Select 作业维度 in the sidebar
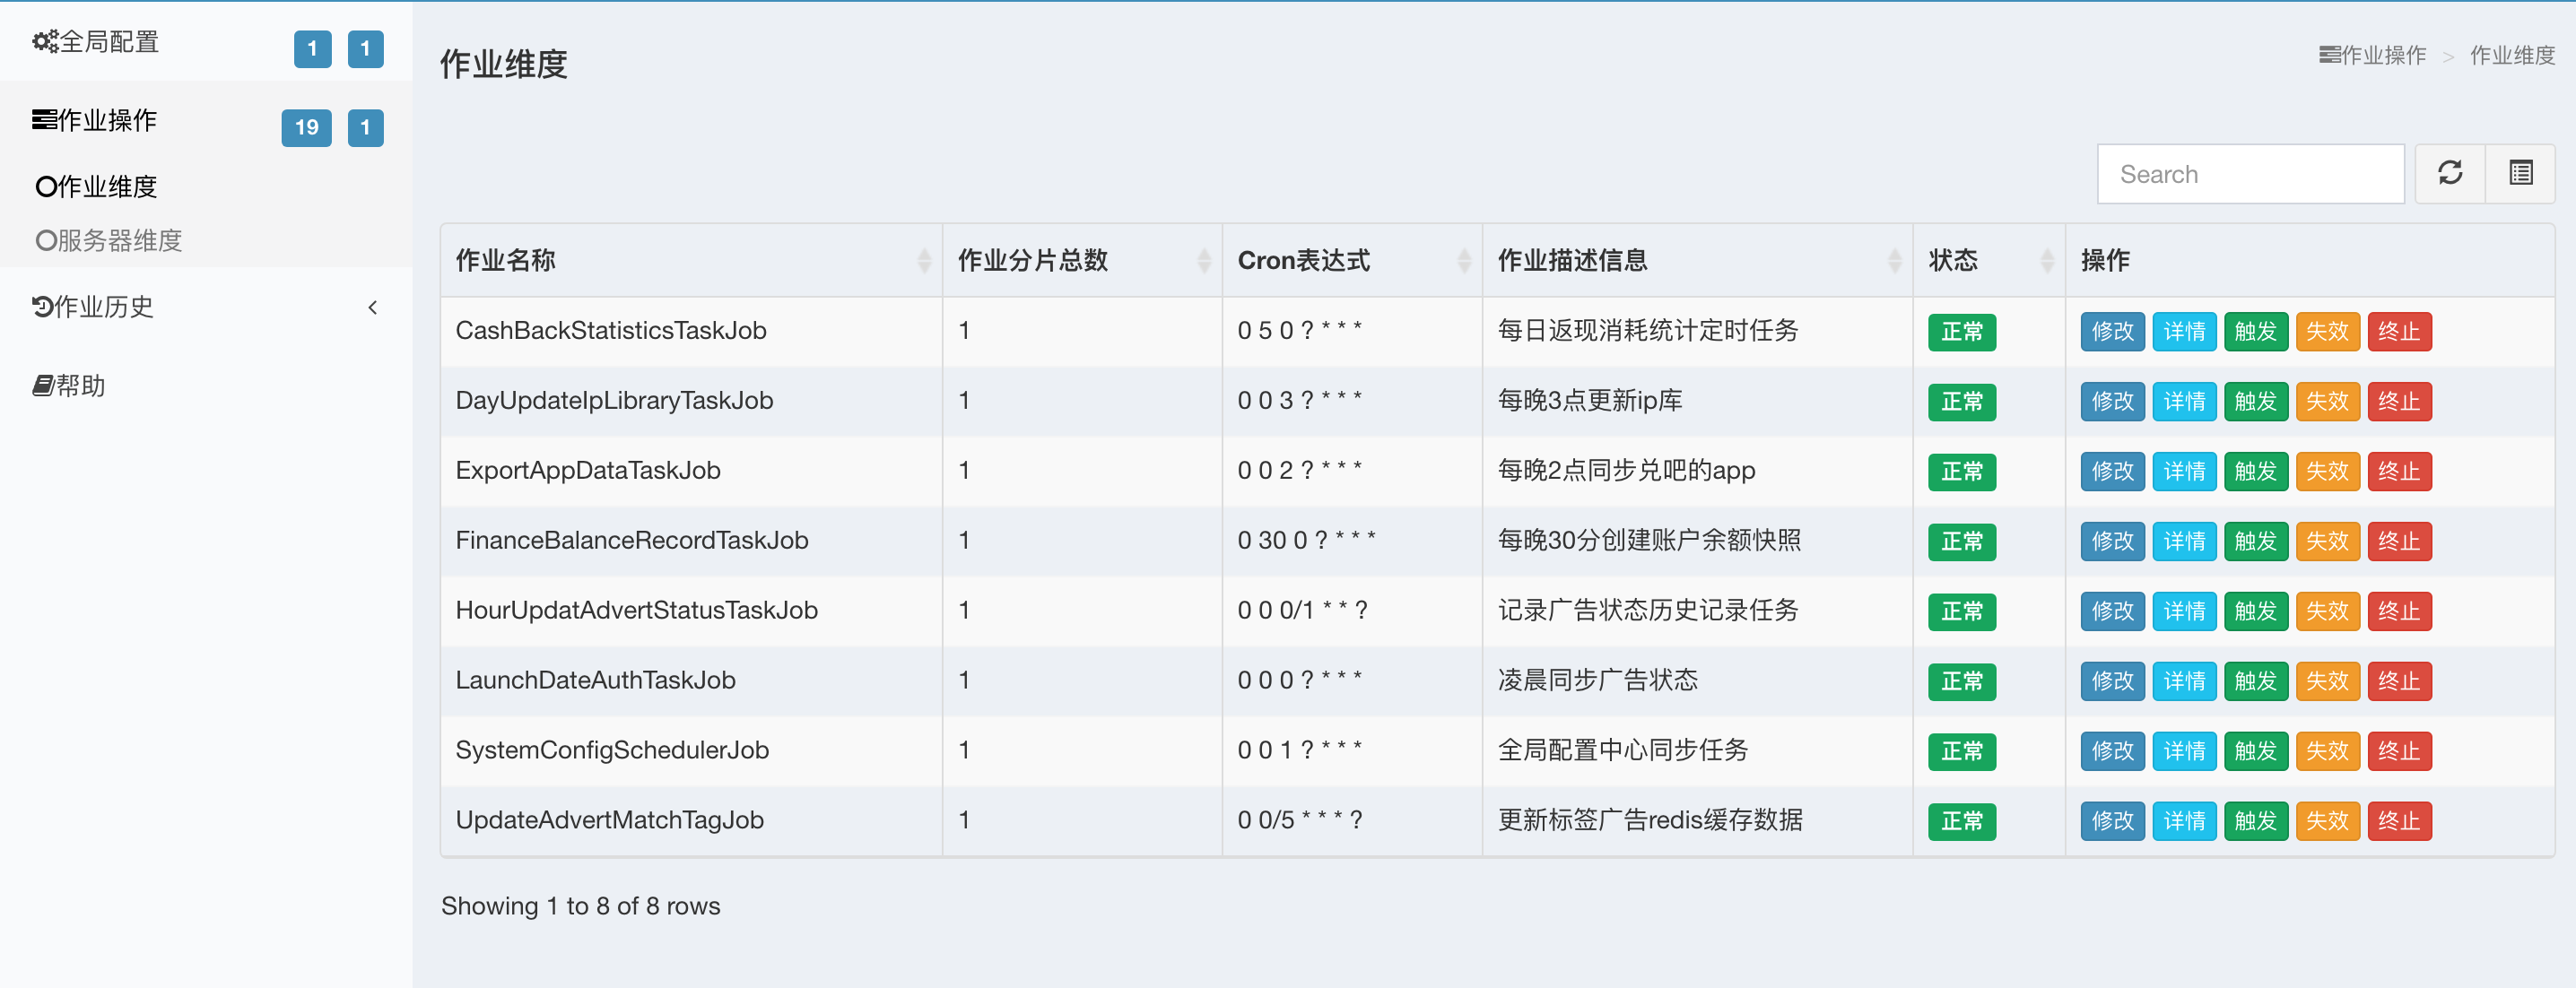2576x988 pixels. (x=108, y=186)
